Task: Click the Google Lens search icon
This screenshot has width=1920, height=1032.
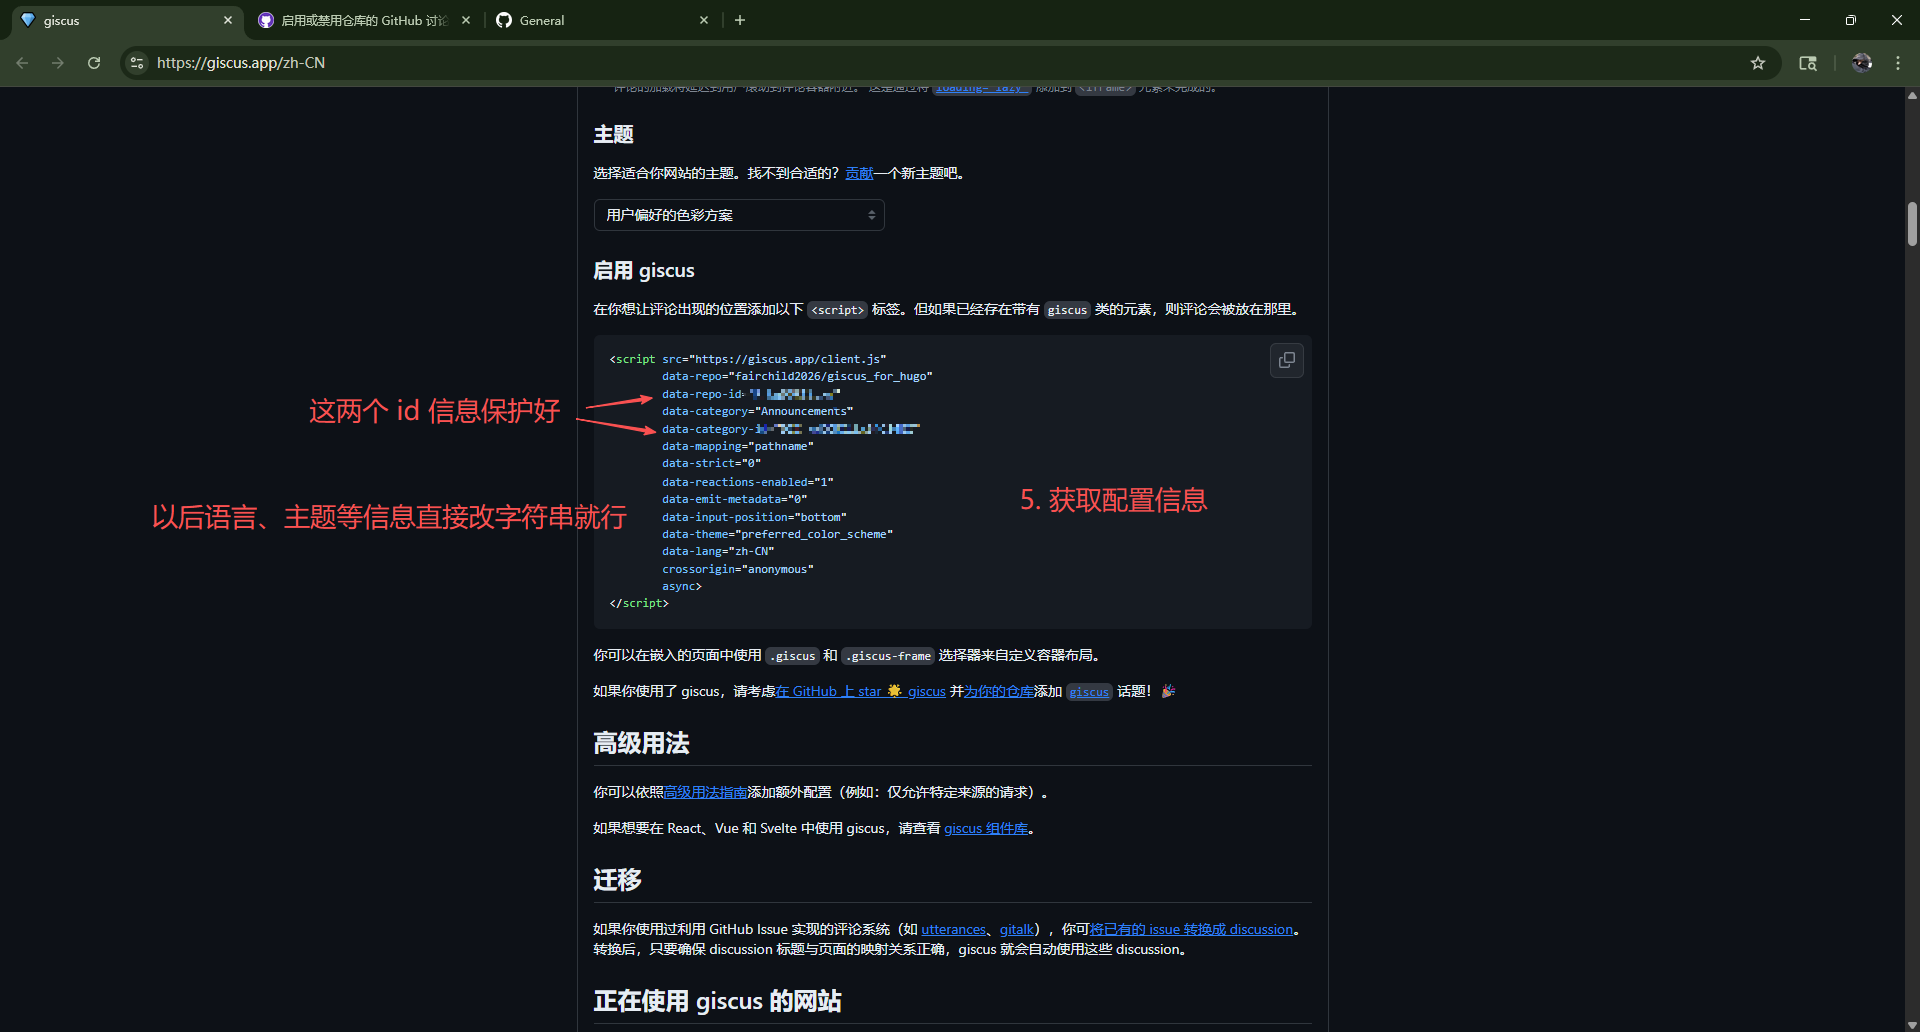Action: [1808, 63]
